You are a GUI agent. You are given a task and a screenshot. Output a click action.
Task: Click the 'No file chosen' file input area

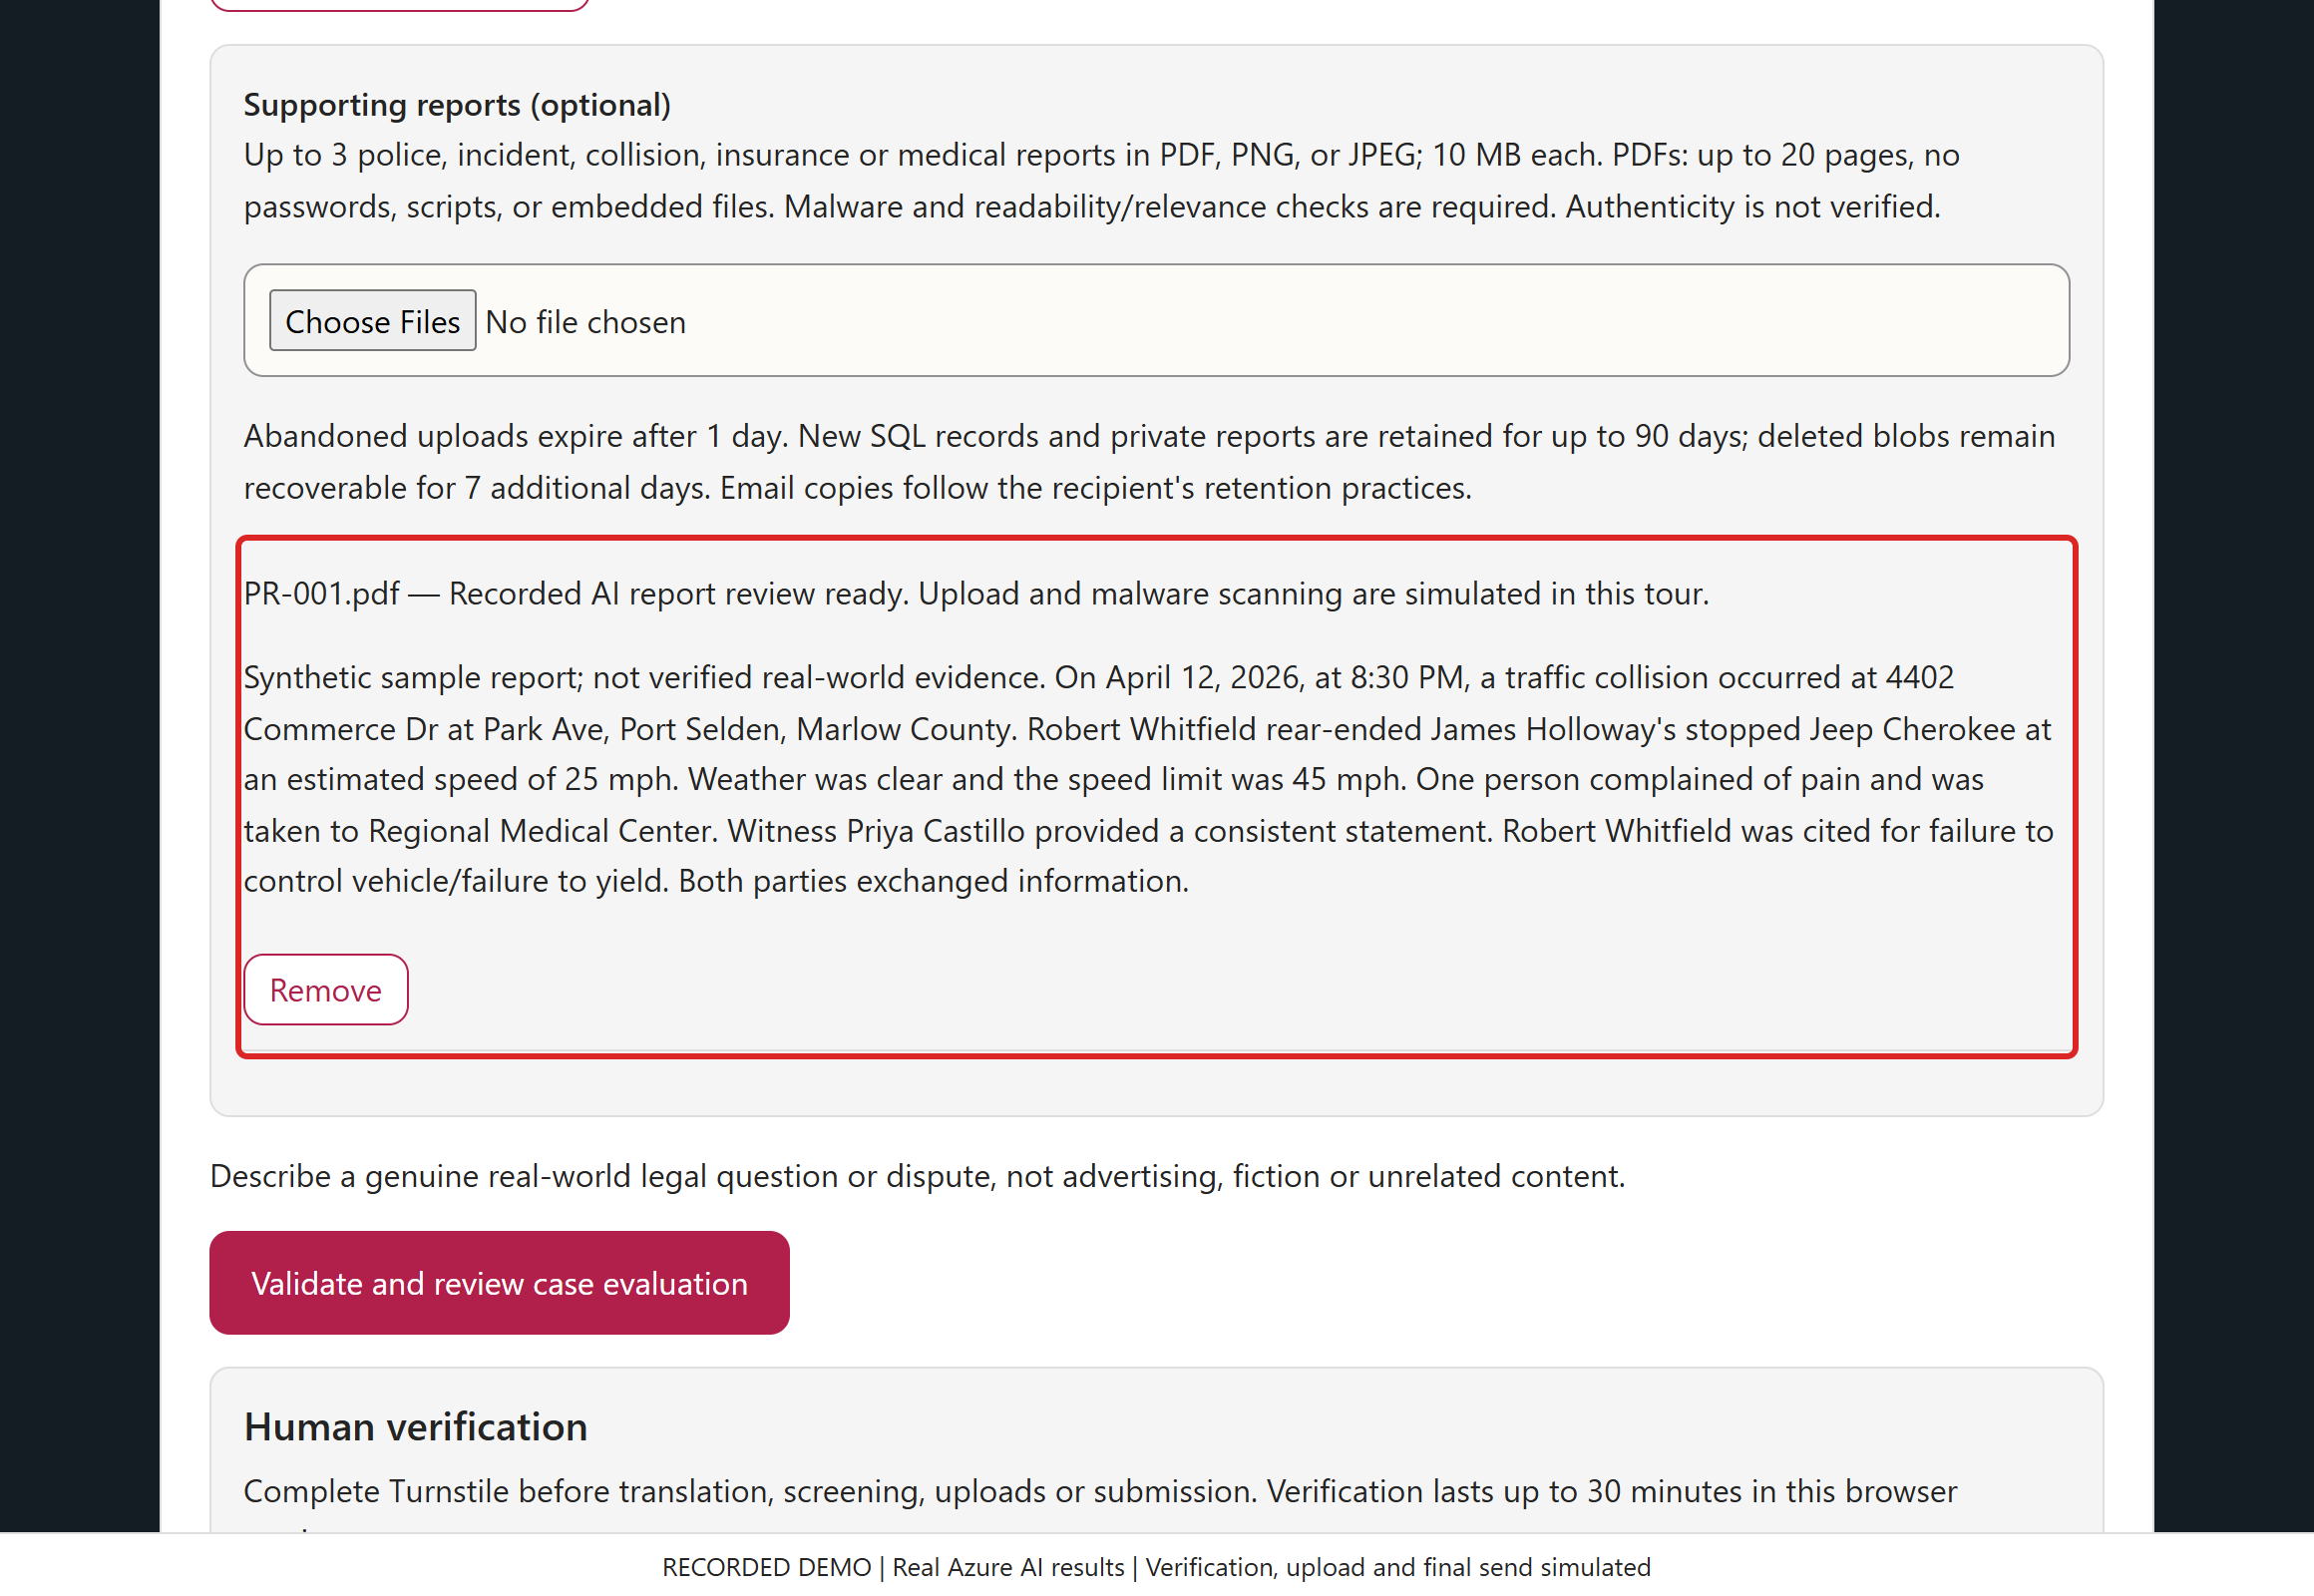click(x=1156, y=321)
